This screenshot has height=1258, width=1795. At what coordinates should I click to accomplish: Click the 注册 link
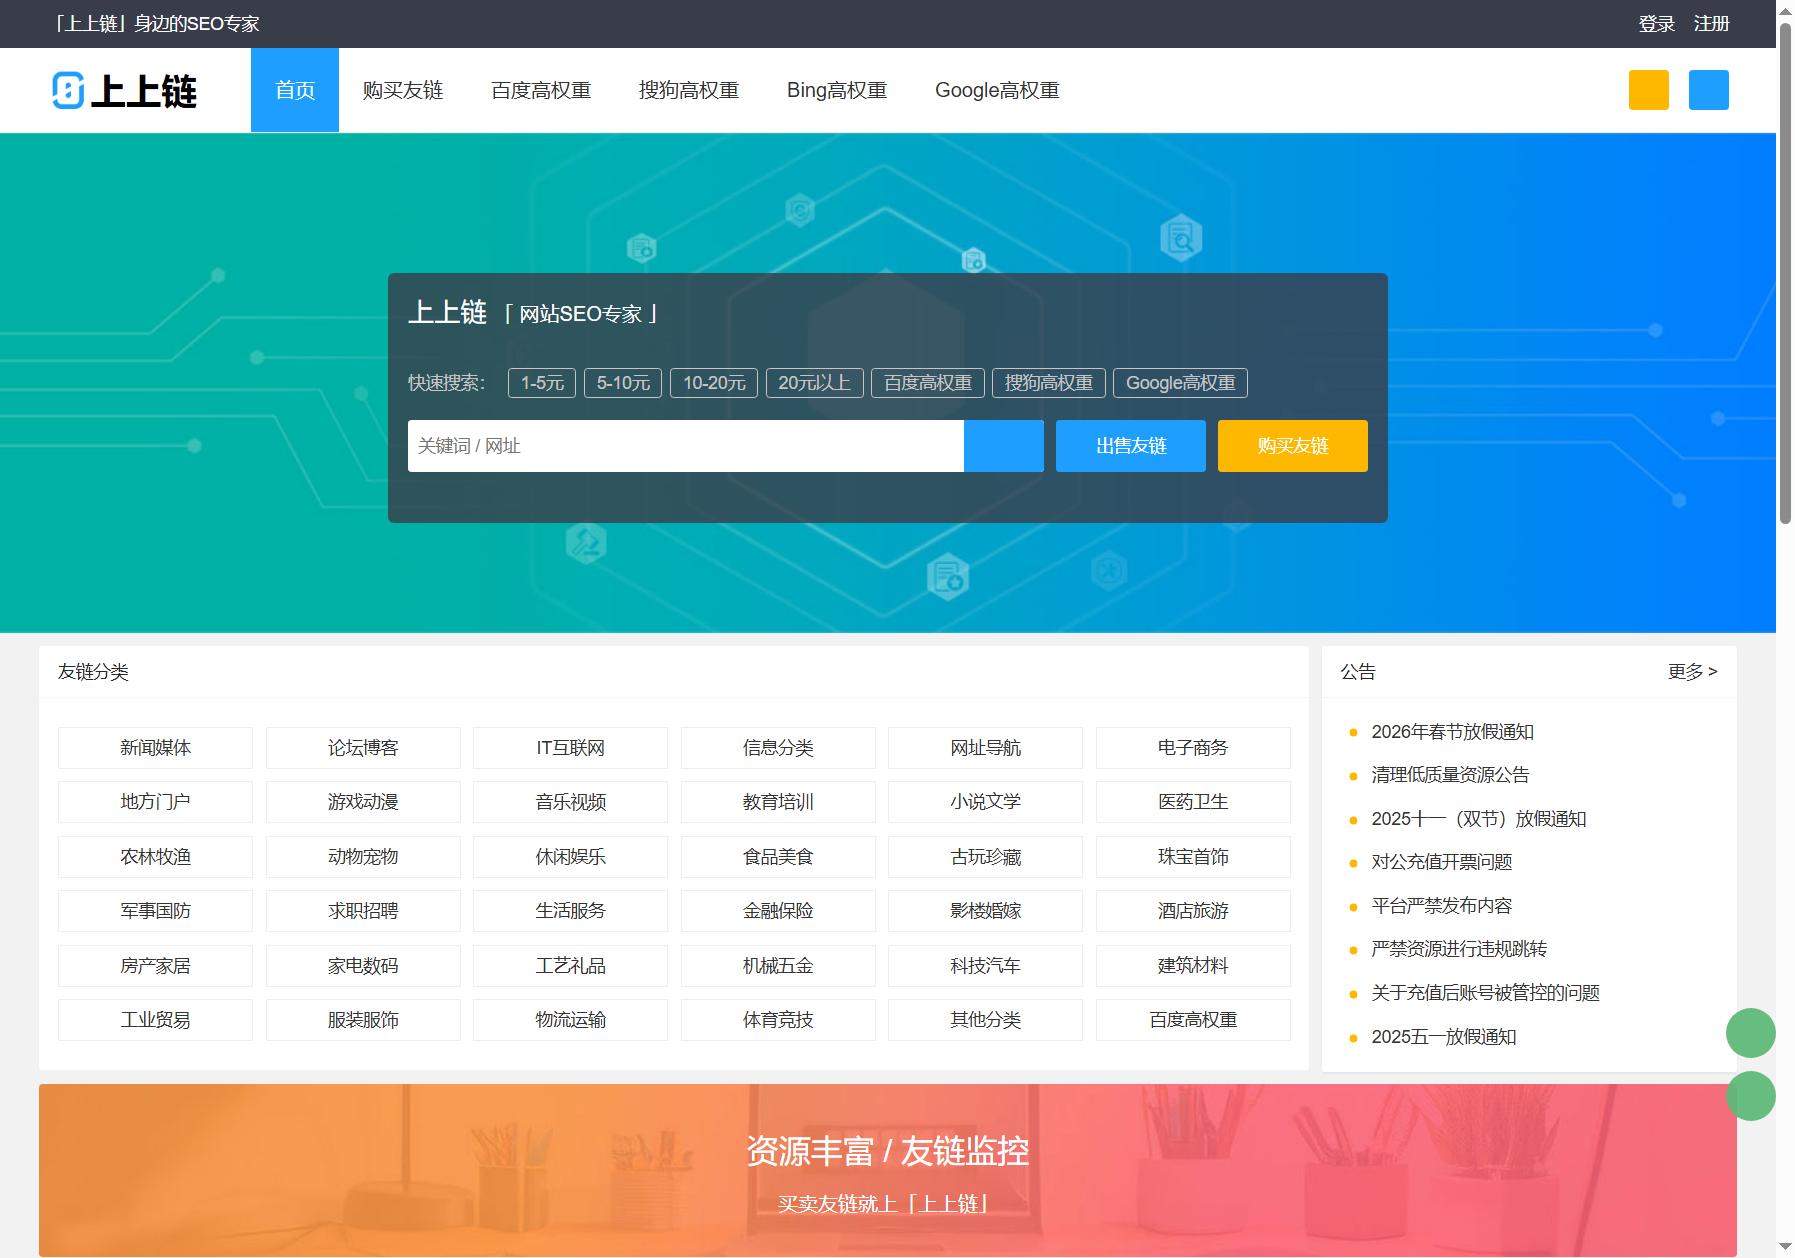tap(1711, 24)
